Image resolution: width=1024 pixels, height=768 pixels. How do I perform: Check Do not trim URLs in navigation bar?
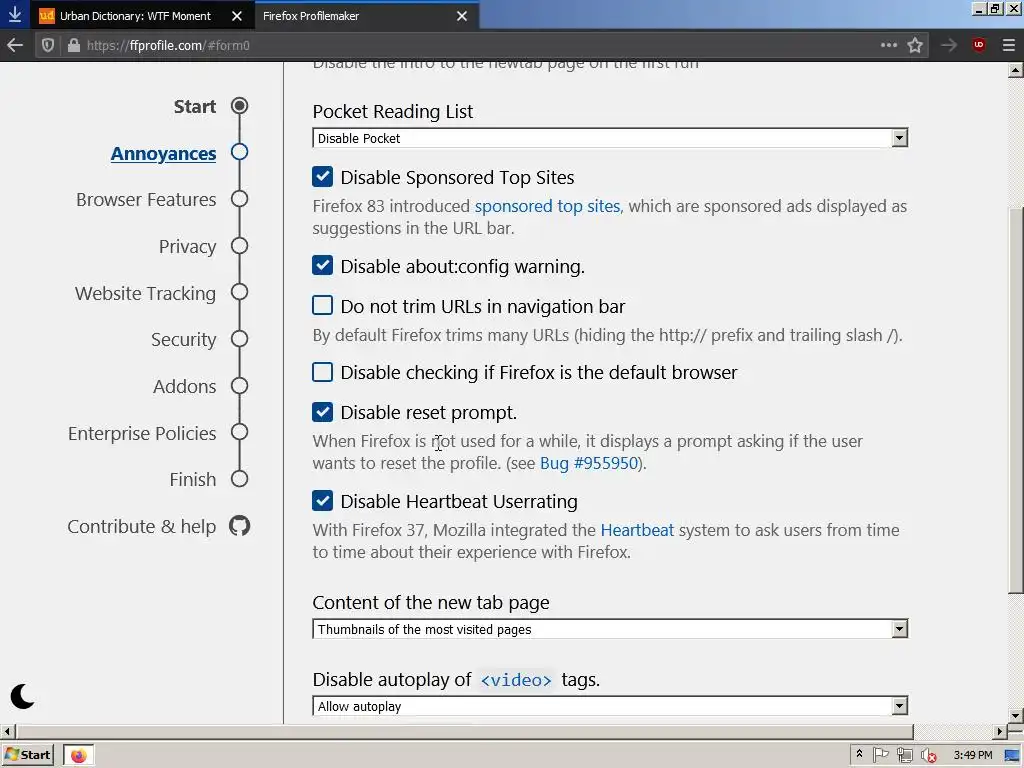click(x=323, y=306)
